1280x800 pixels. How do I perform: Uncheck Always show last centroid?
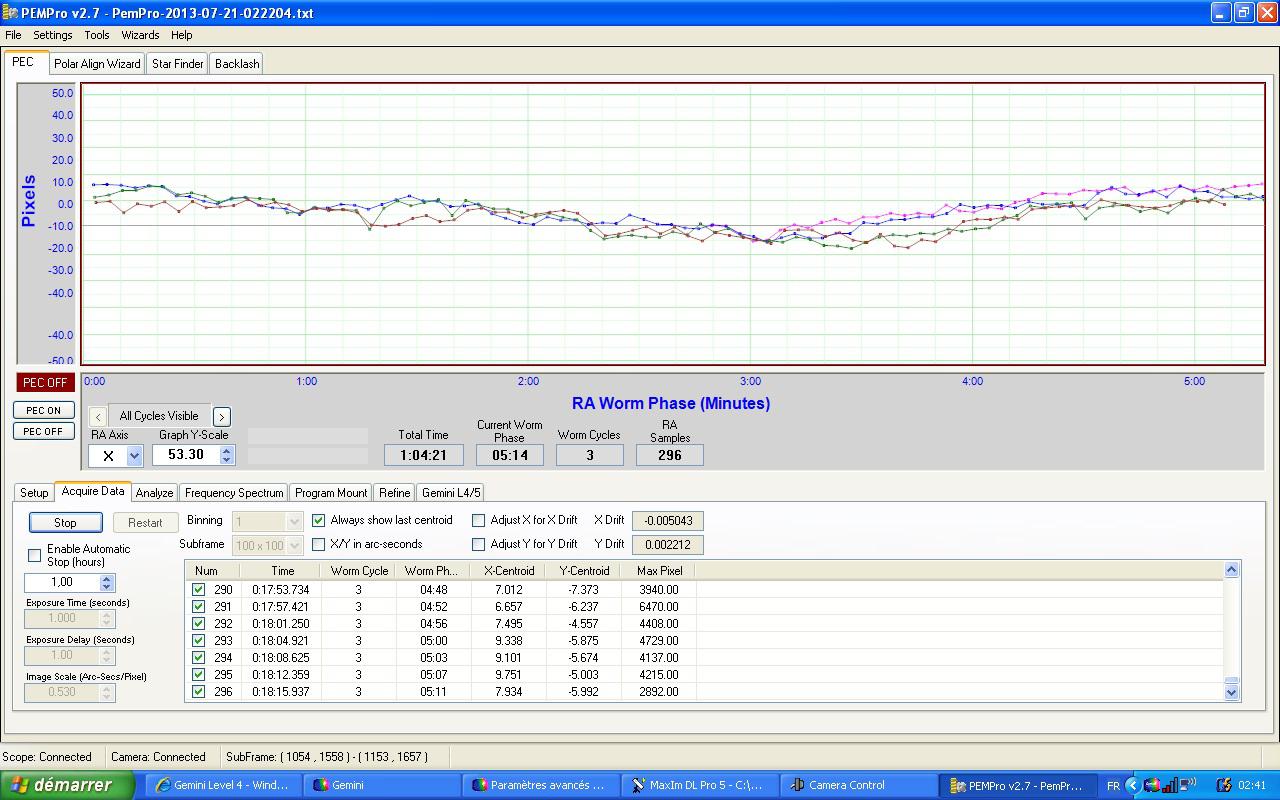pos(319,520)
